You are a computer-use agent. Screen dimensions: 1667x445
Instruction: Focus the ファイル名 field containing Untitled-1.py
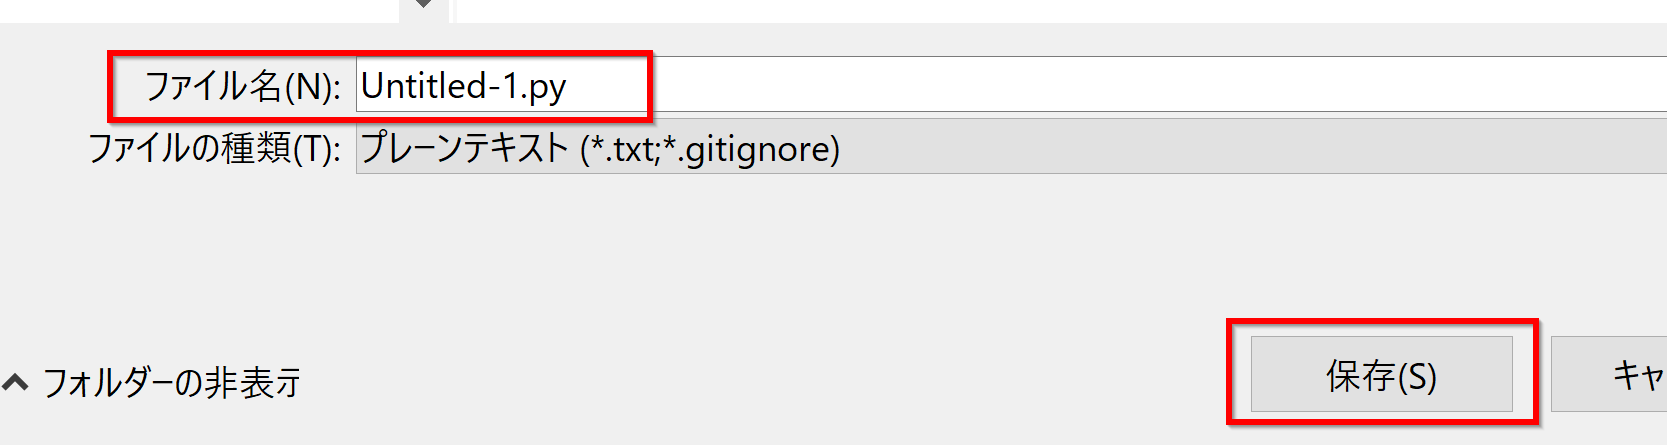point(1011,85)
